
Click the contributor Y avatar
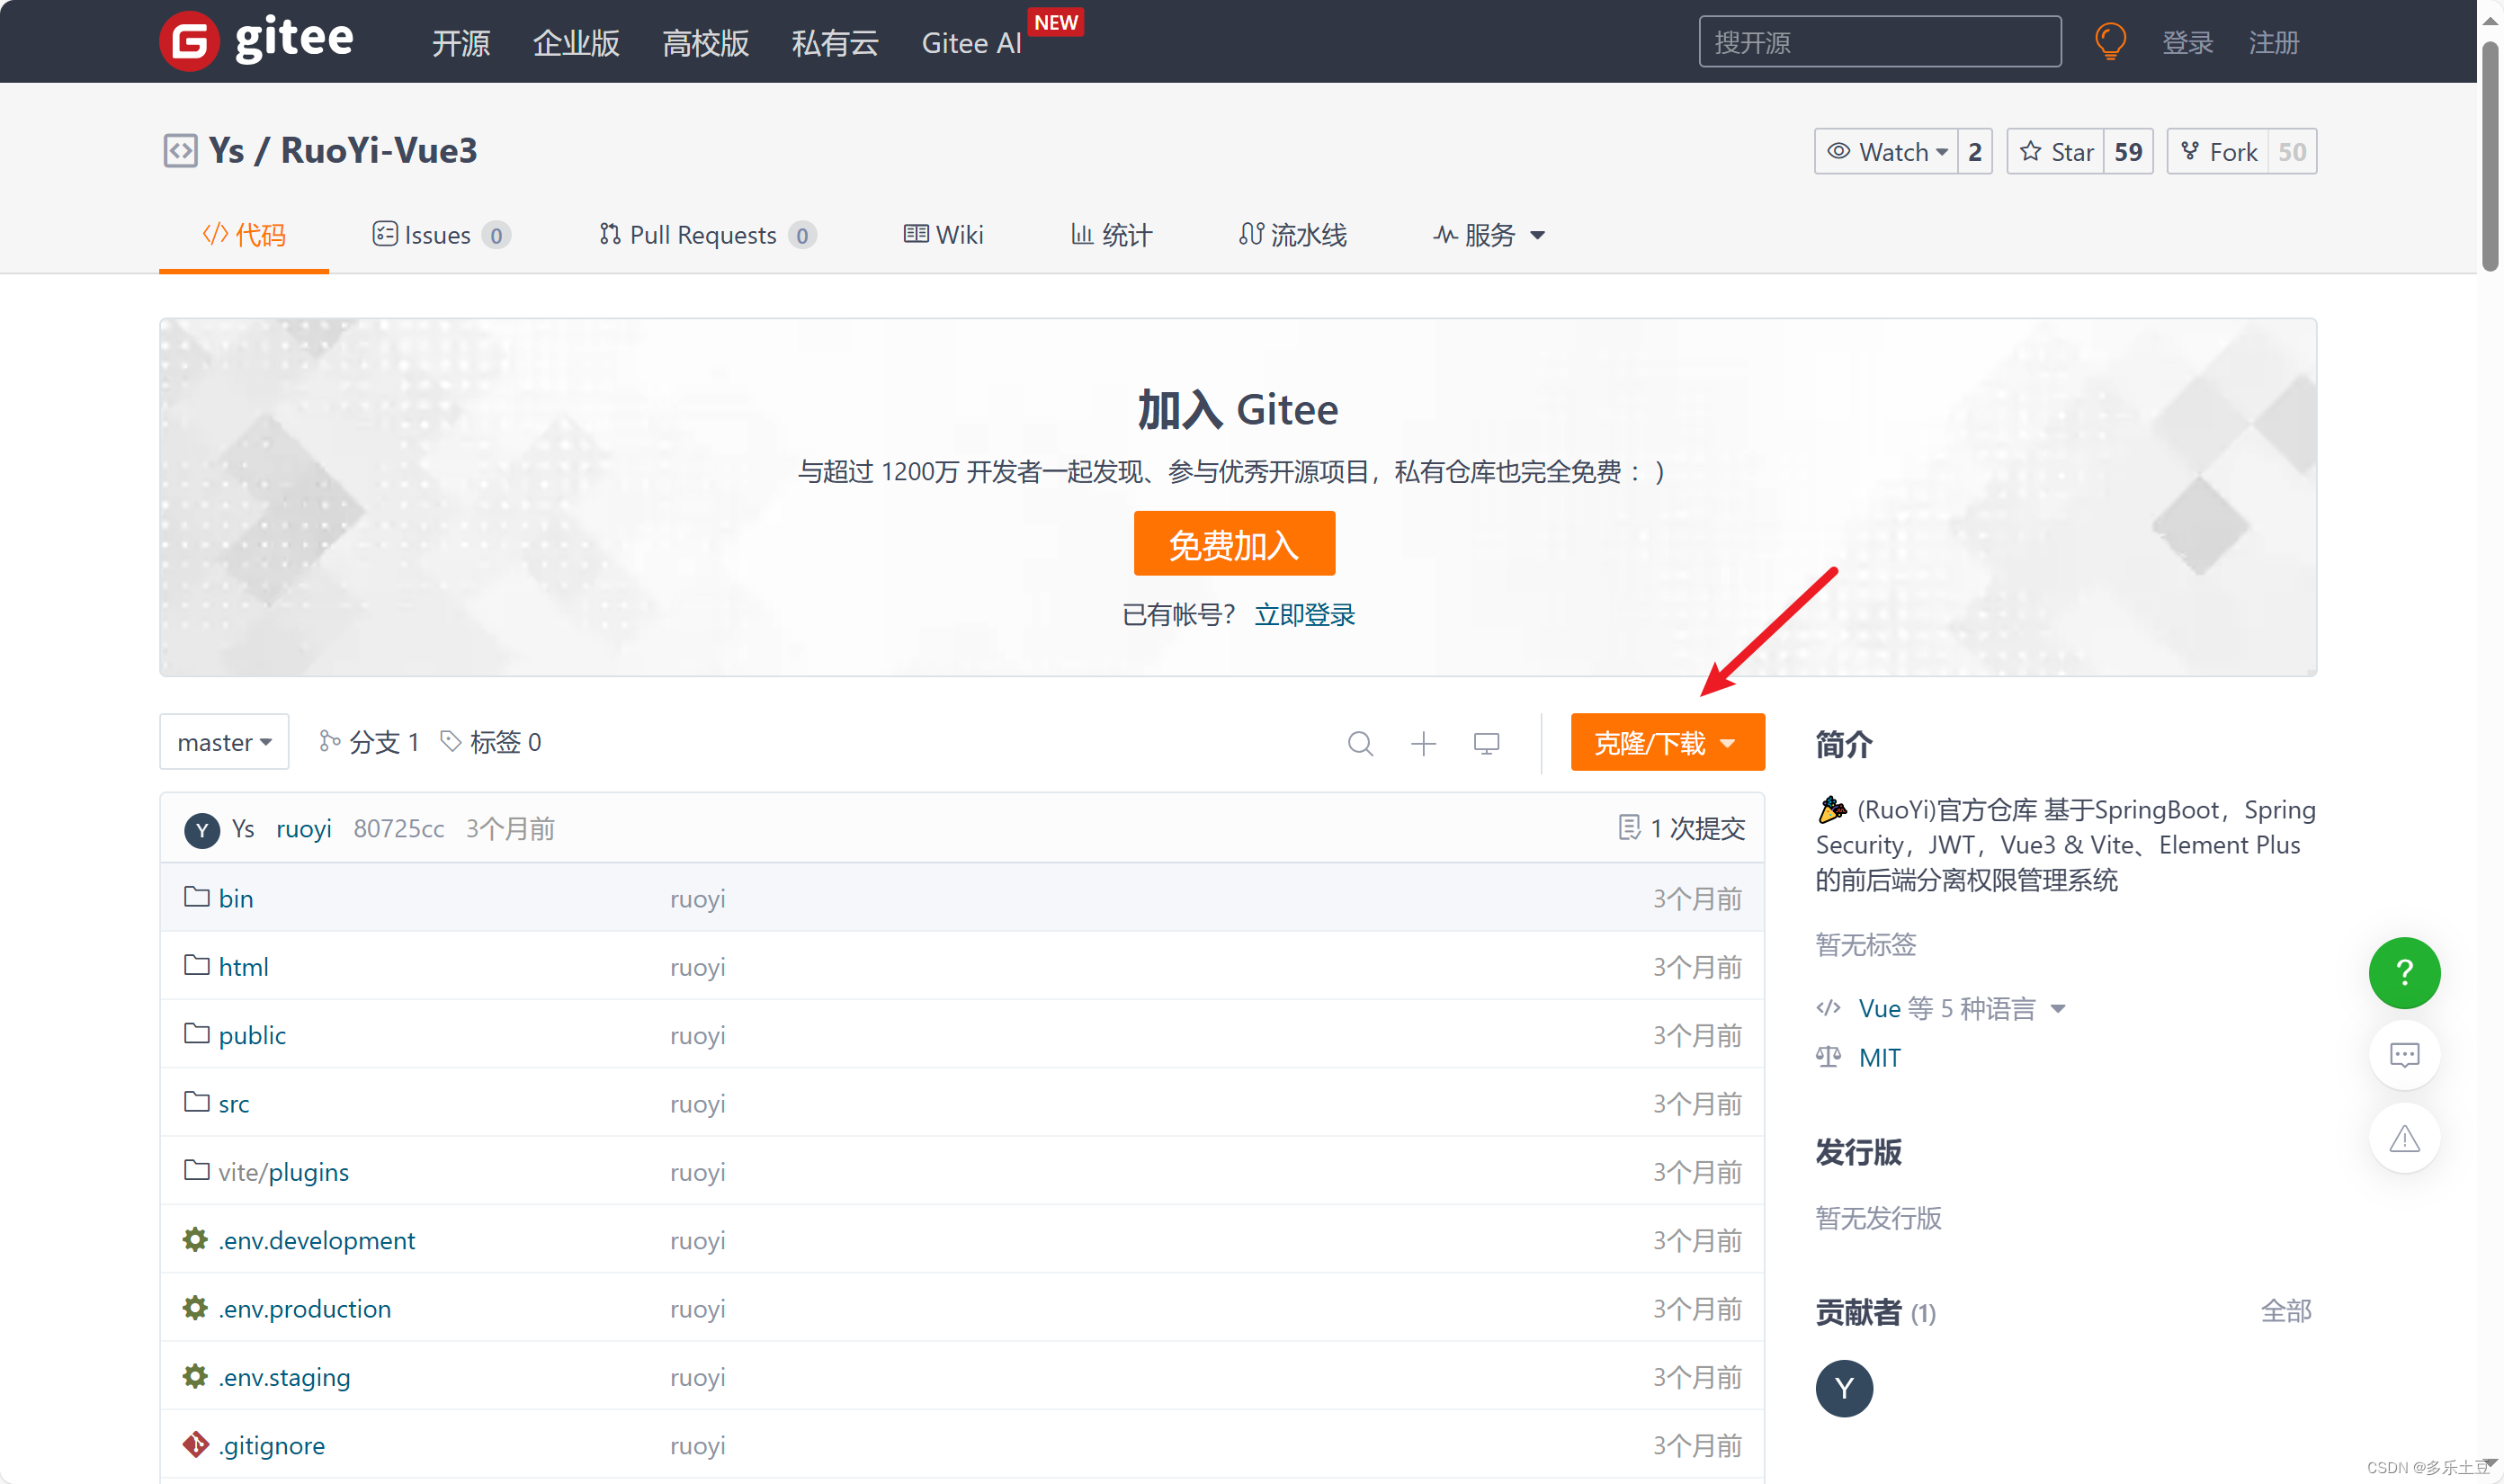(x=1844, y=1388)
